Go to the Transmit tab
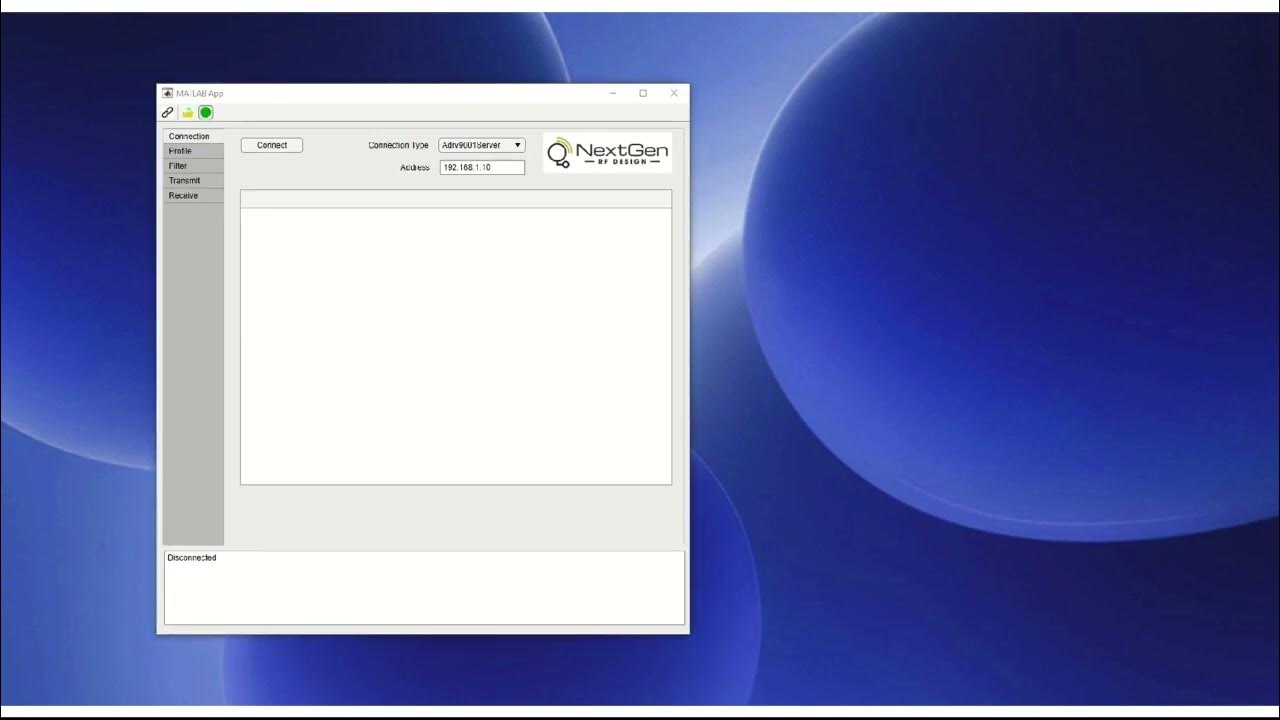This screenshot has height=720, width=1280. [193, 181]
